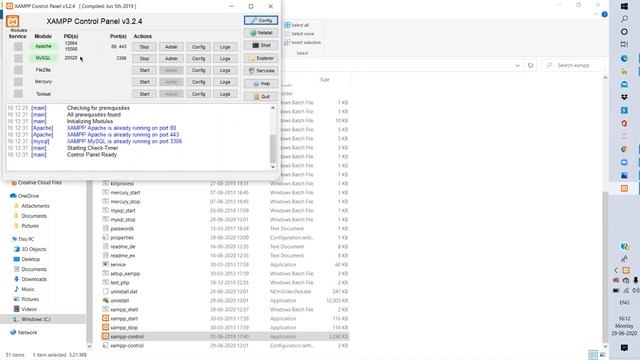The image size is (640, 360).
Task: Open Attachments folder under OneDrive
Action: [31, 206]
